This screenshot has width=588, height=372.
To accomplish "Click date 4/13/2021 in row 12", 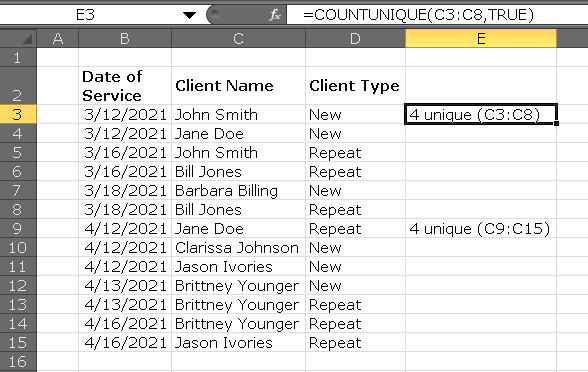I will (125, 286).
